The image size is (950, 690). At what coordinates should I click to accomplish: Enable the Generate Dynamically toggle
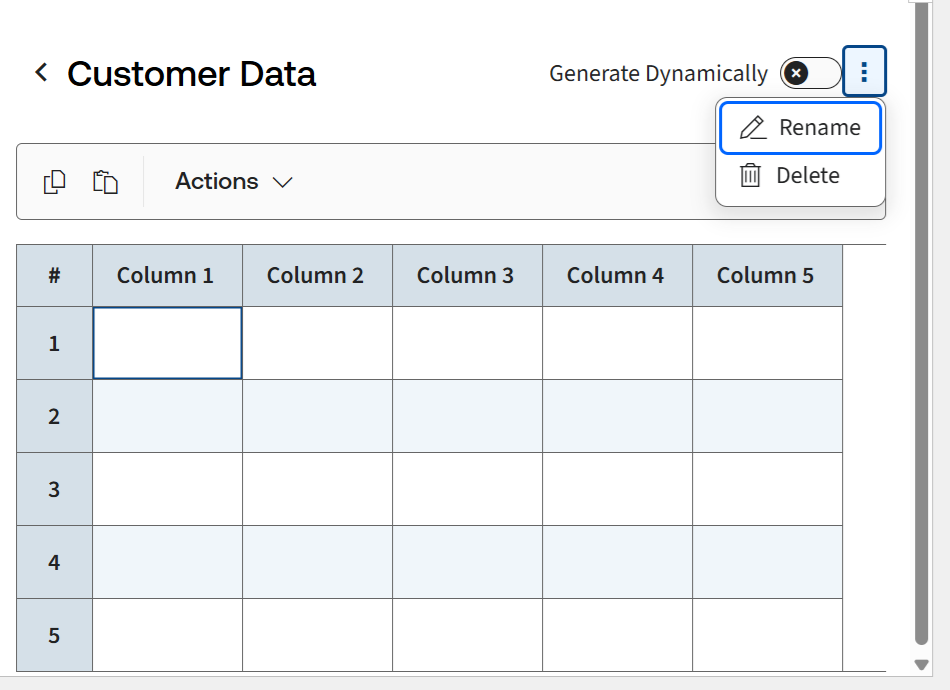810,72
